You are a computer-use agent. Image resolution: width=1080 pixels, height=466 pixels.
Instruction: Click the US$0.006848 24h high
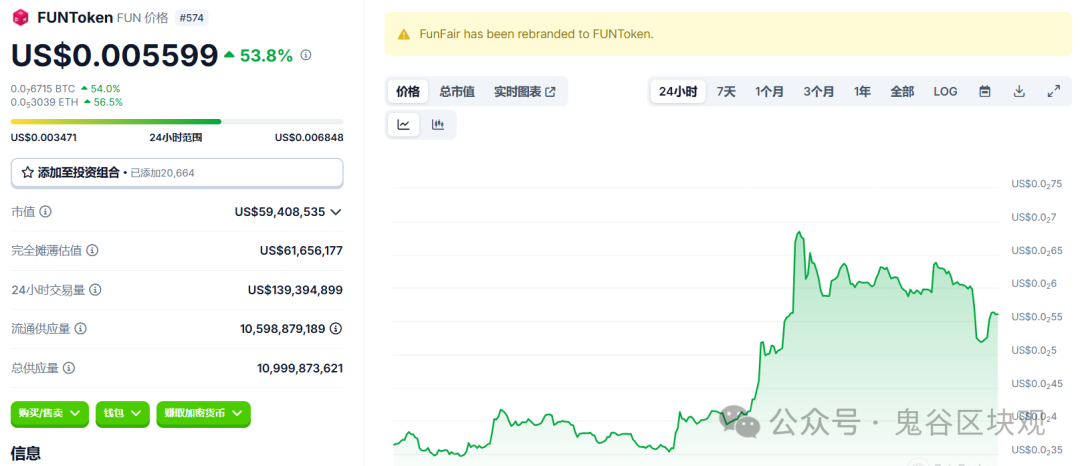[309, 137]
